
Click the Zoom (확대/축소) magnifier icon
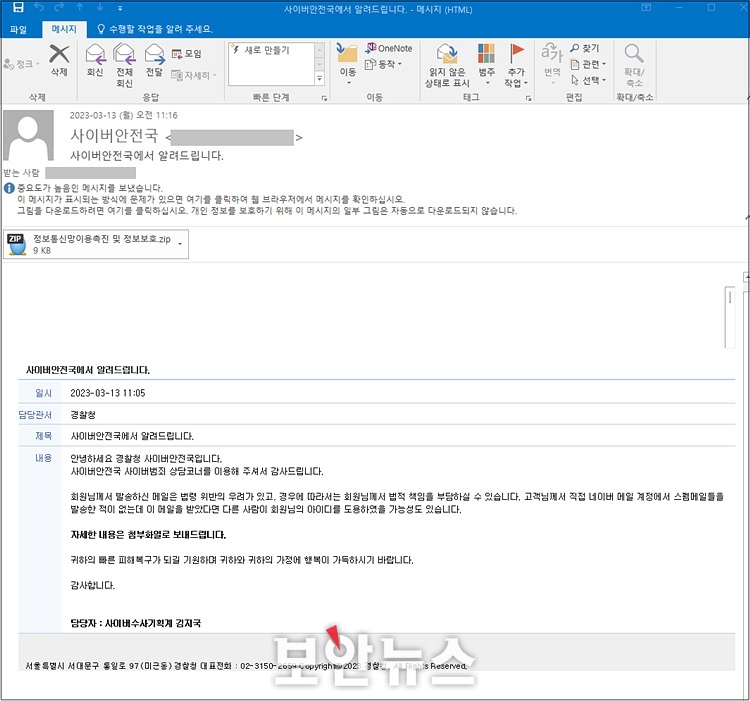coord(634,53)
